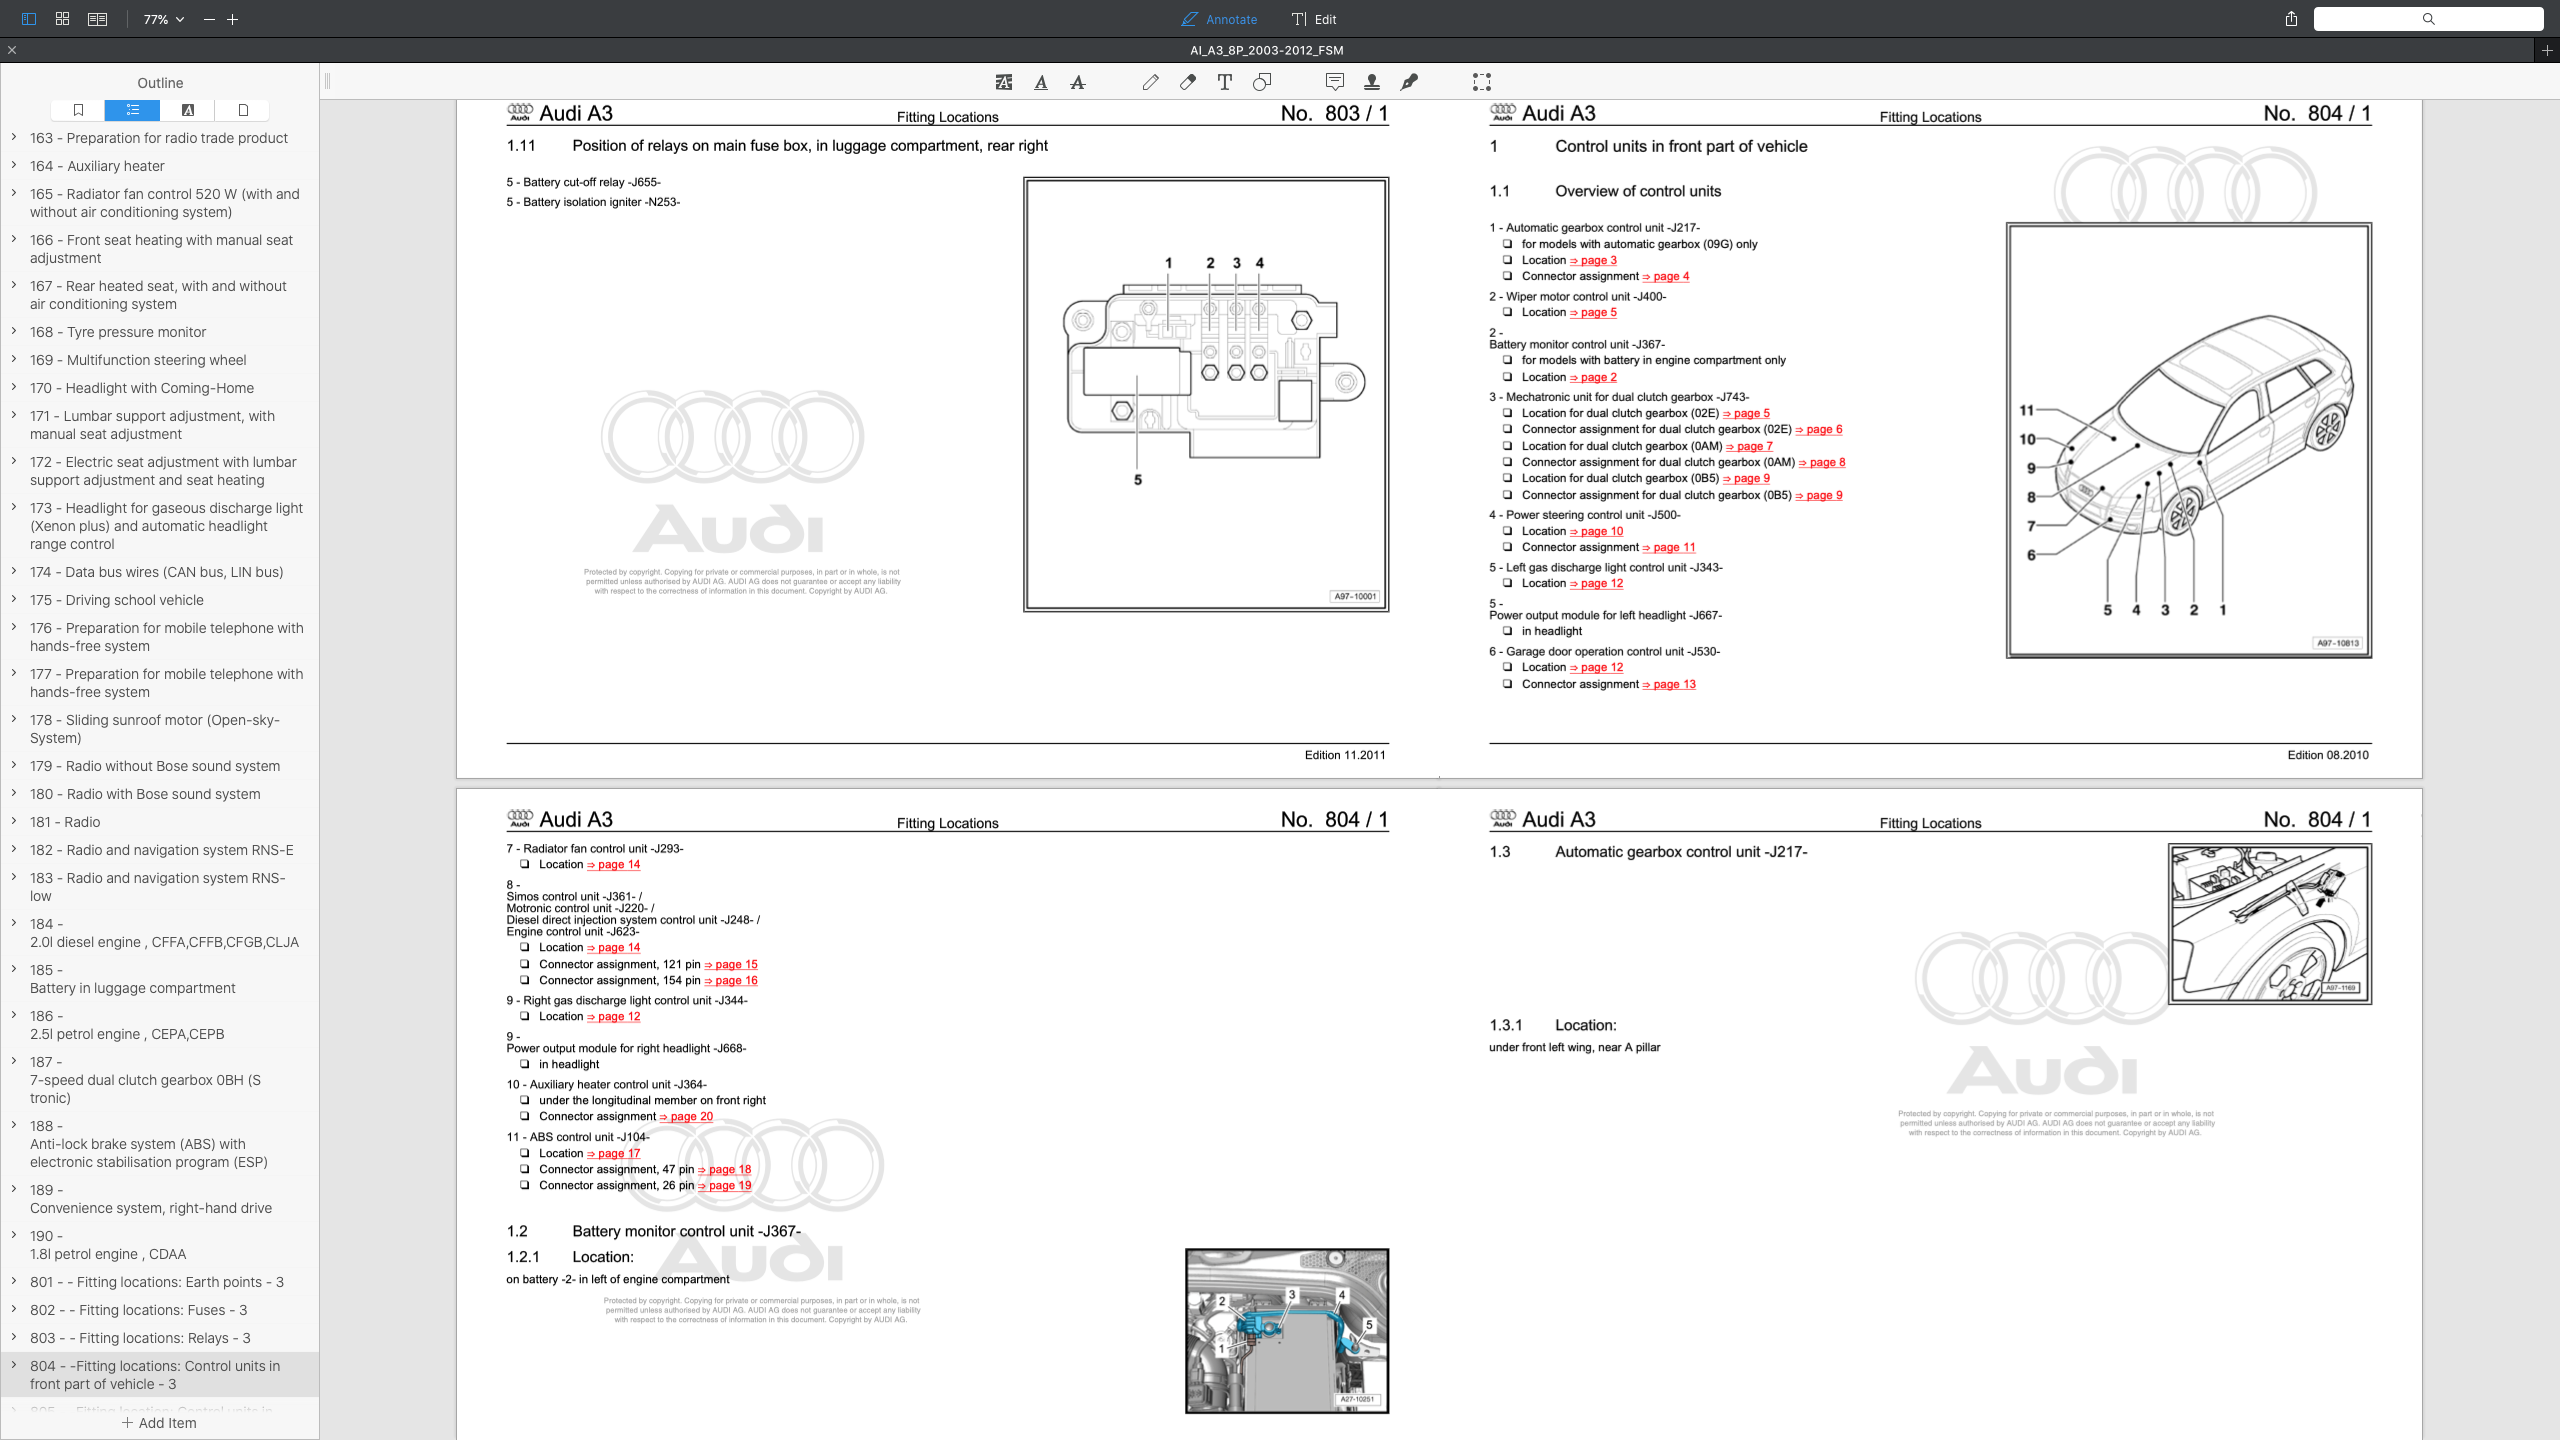Switch sidebar to Bookmarks view
Viewport: 2560px width, 1440px height.
click(77, 110)
